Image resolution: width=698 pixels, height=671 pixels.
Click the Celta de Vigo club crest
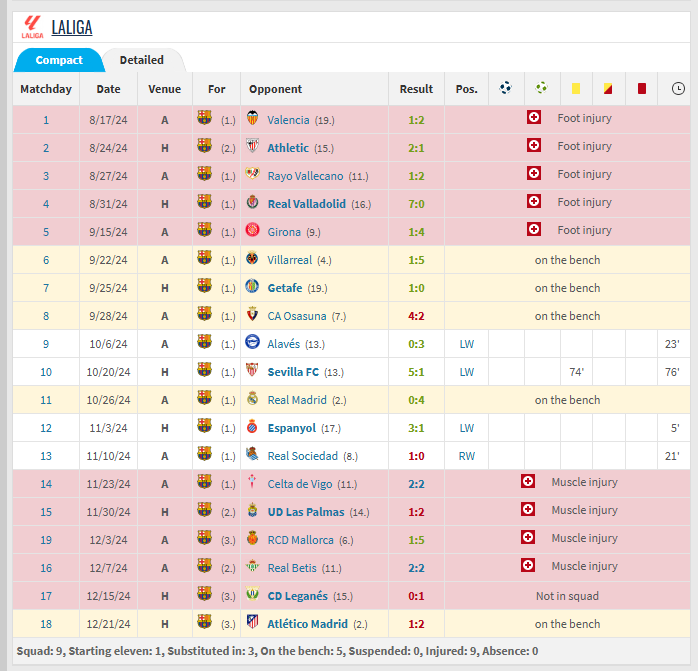(x=252, y=482)
